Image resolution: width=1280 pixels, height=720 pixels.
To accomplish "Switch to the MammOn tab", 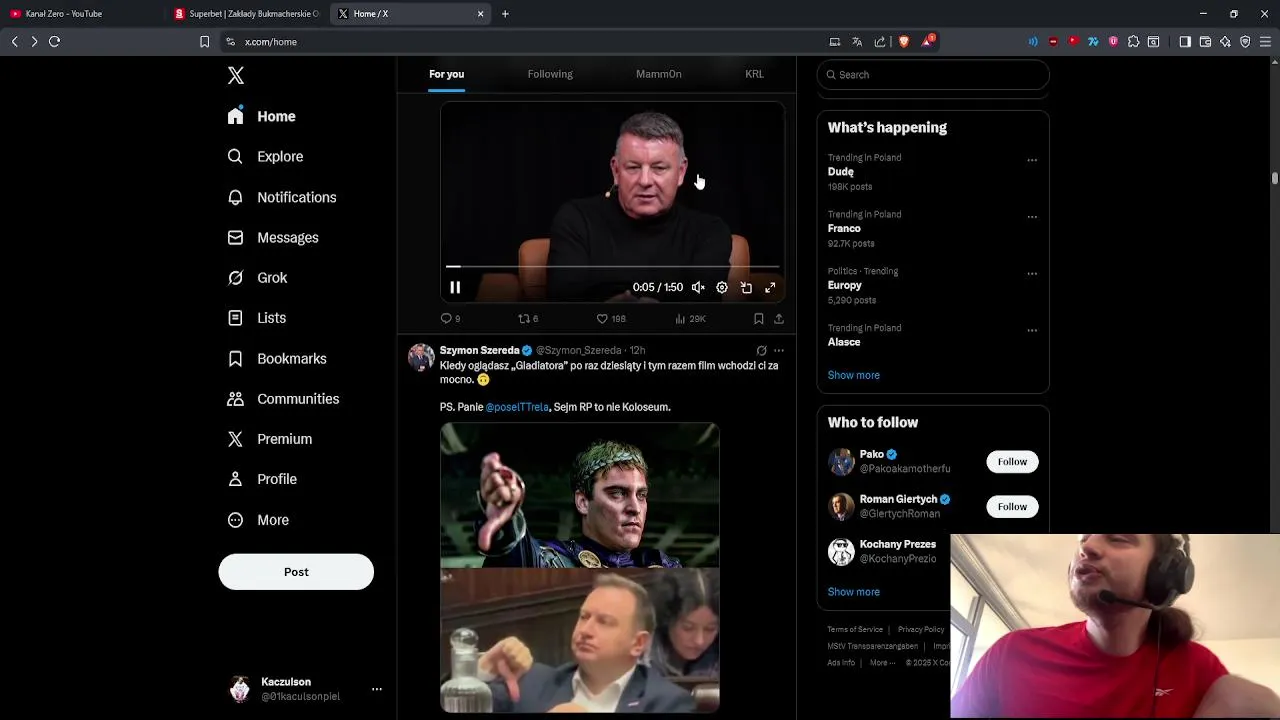I will pyautogui.click(x=658, y=74).
